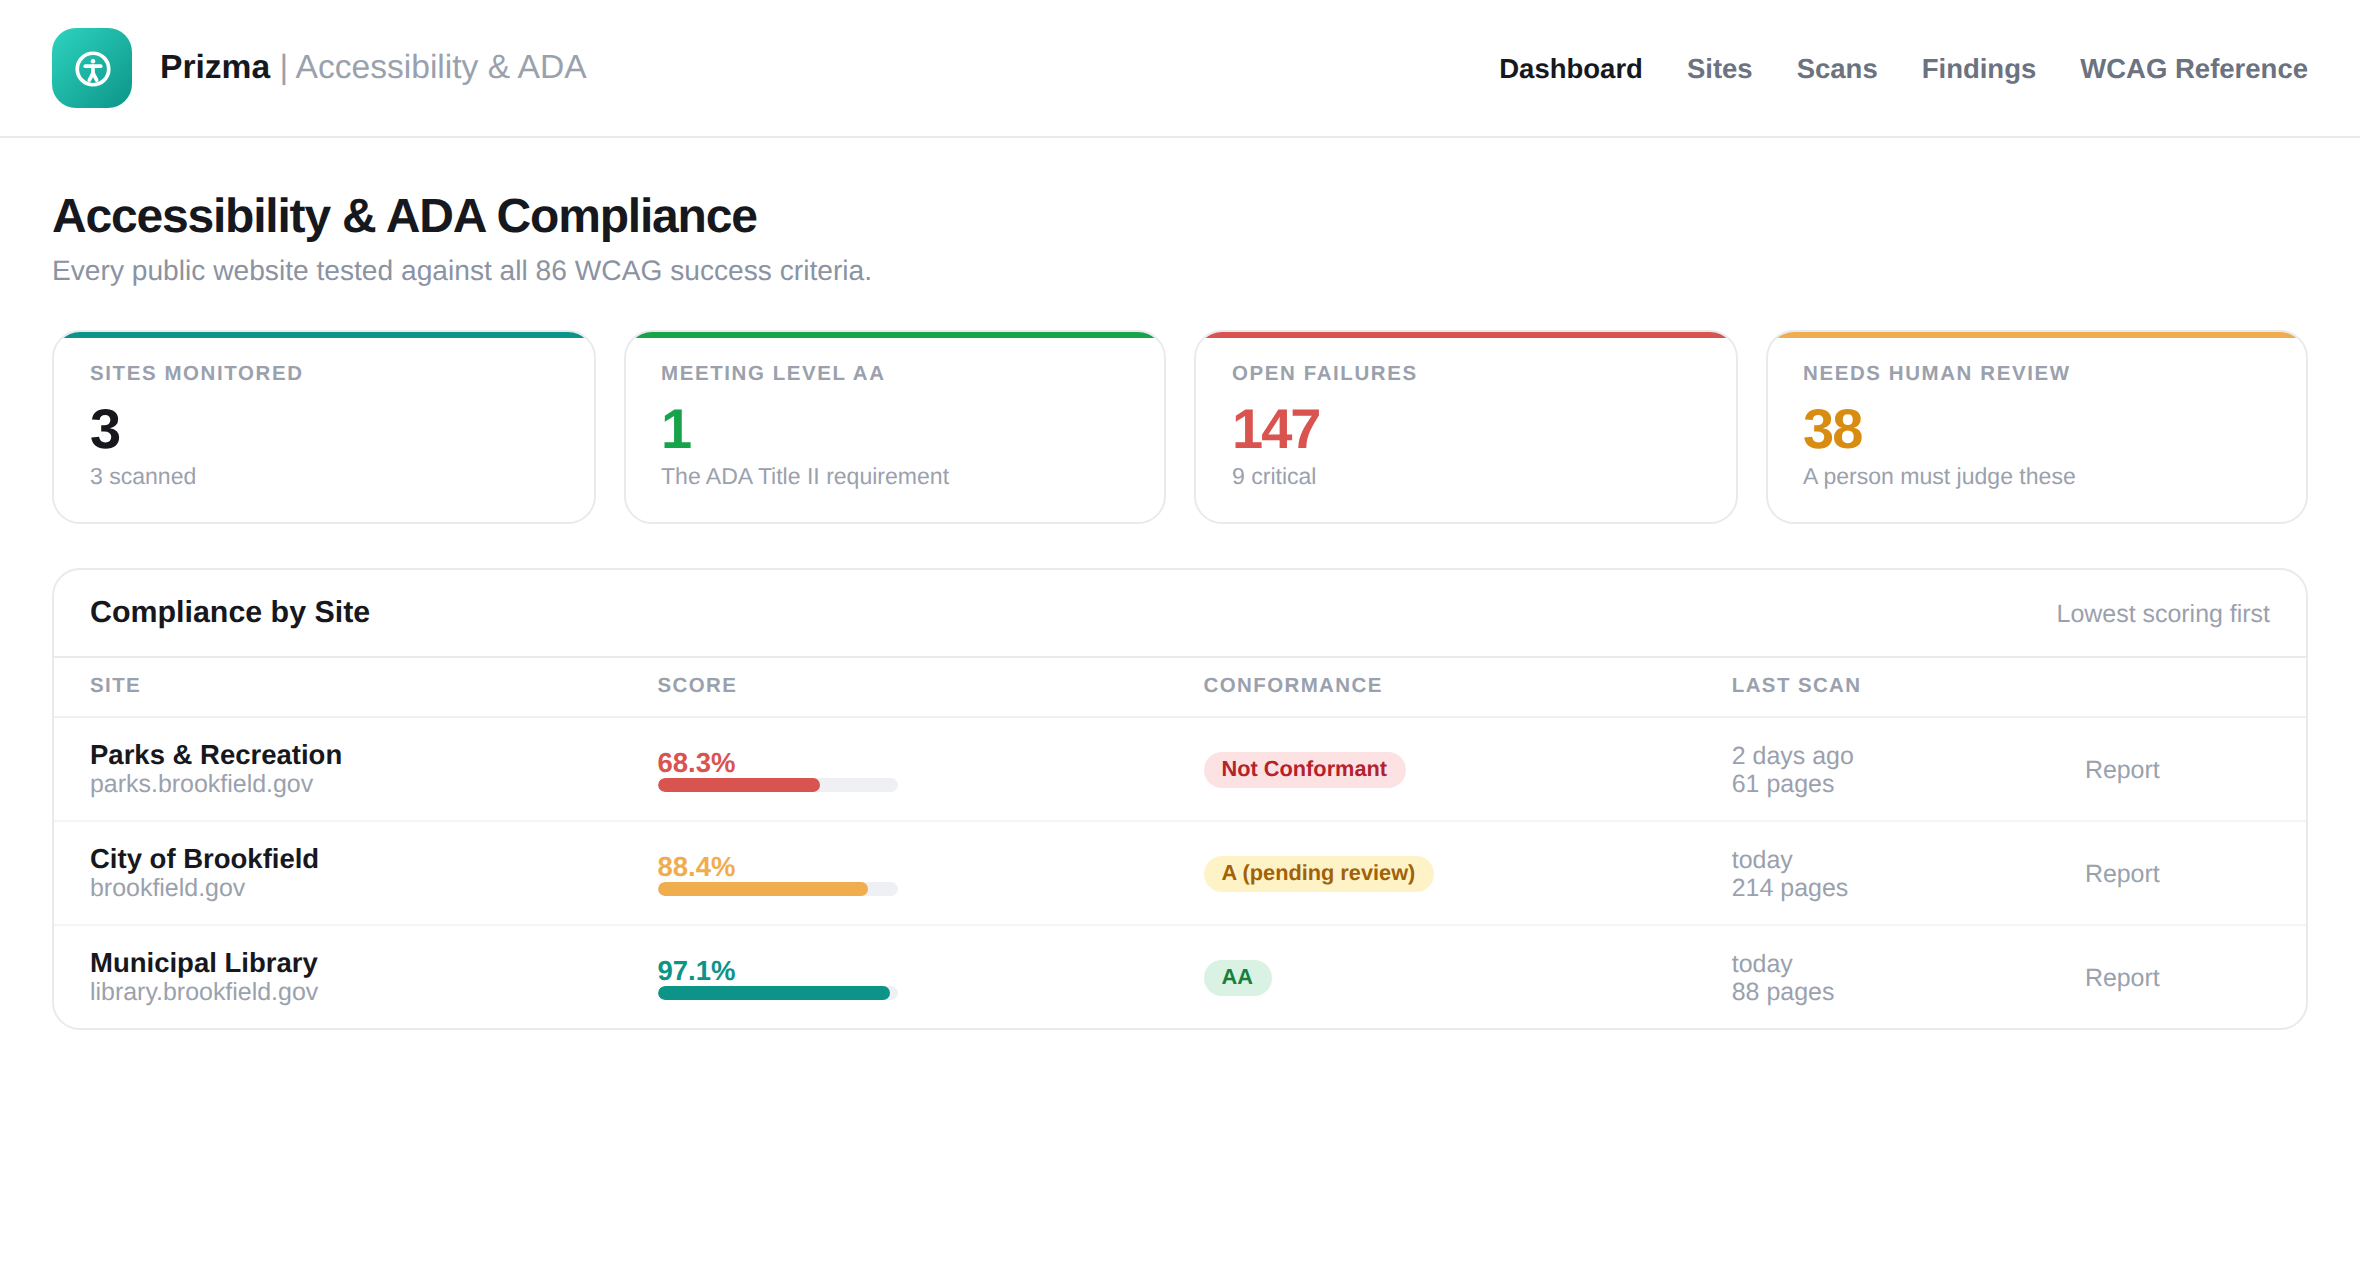Click the City of Brookfield site name

click(x=204, y=859)
